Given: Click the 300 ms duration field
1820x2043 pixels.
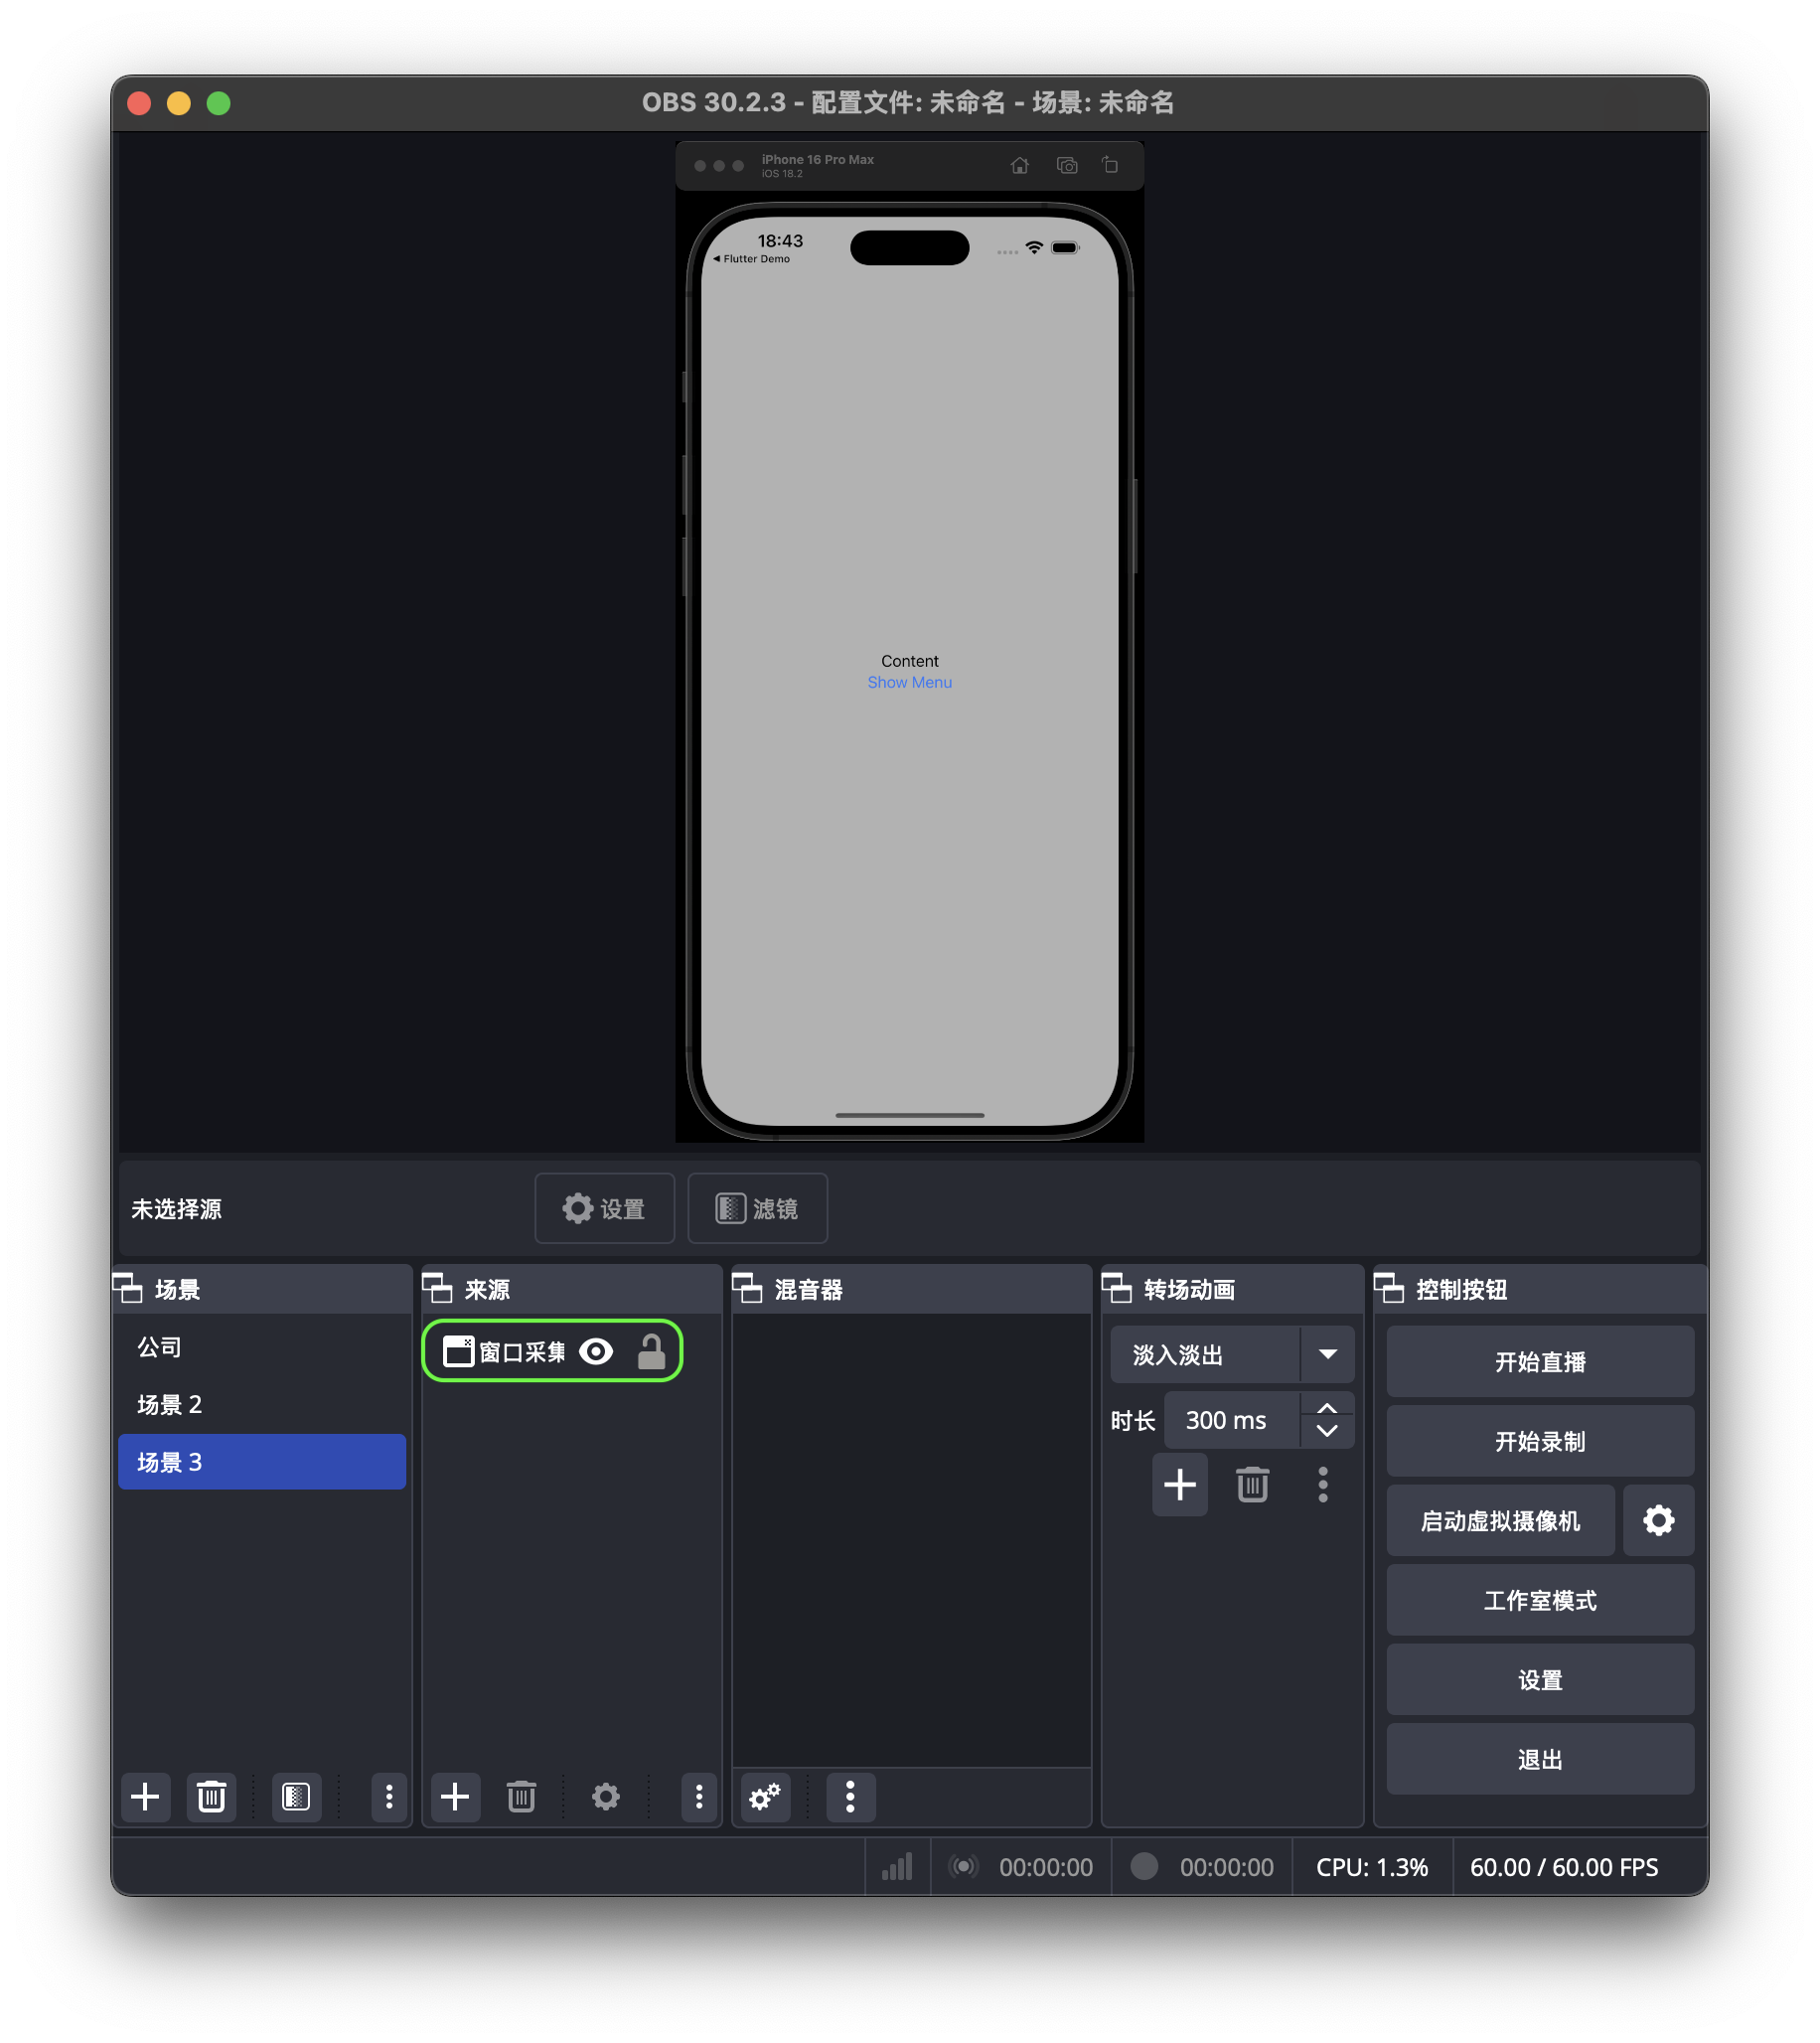Looking at the screenshot, I should point(1231,1420).
